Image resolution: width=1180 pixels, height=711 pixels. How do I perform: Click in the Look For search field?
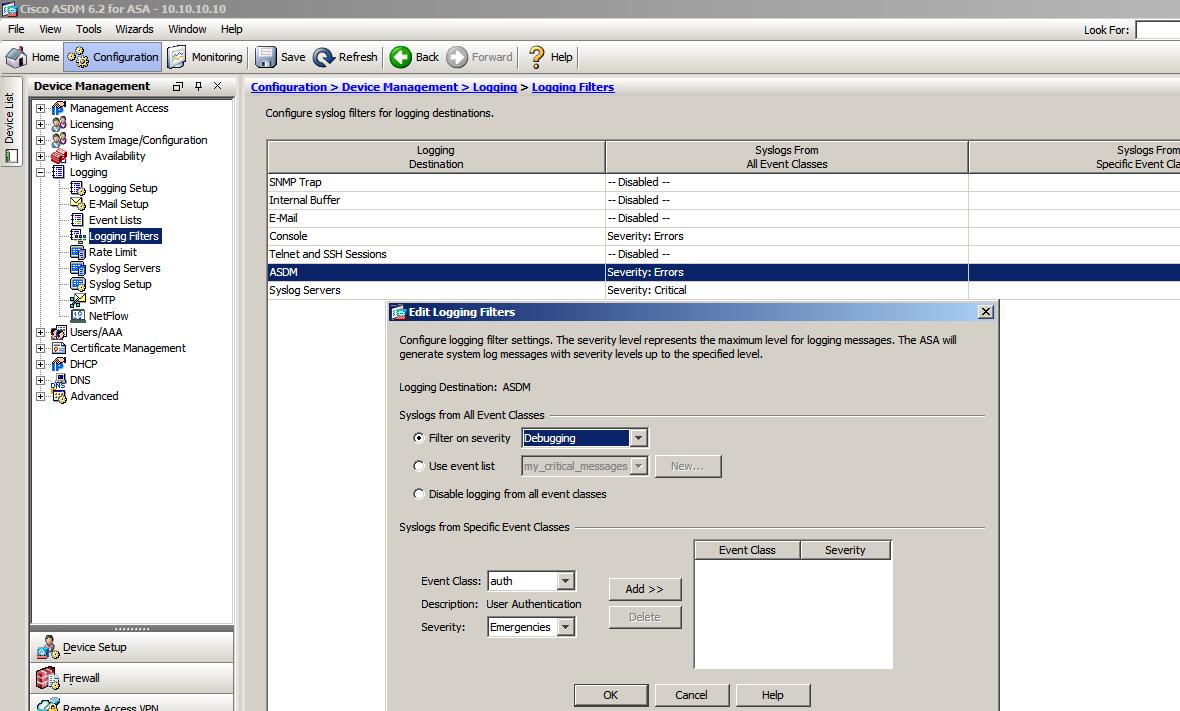1157,30
